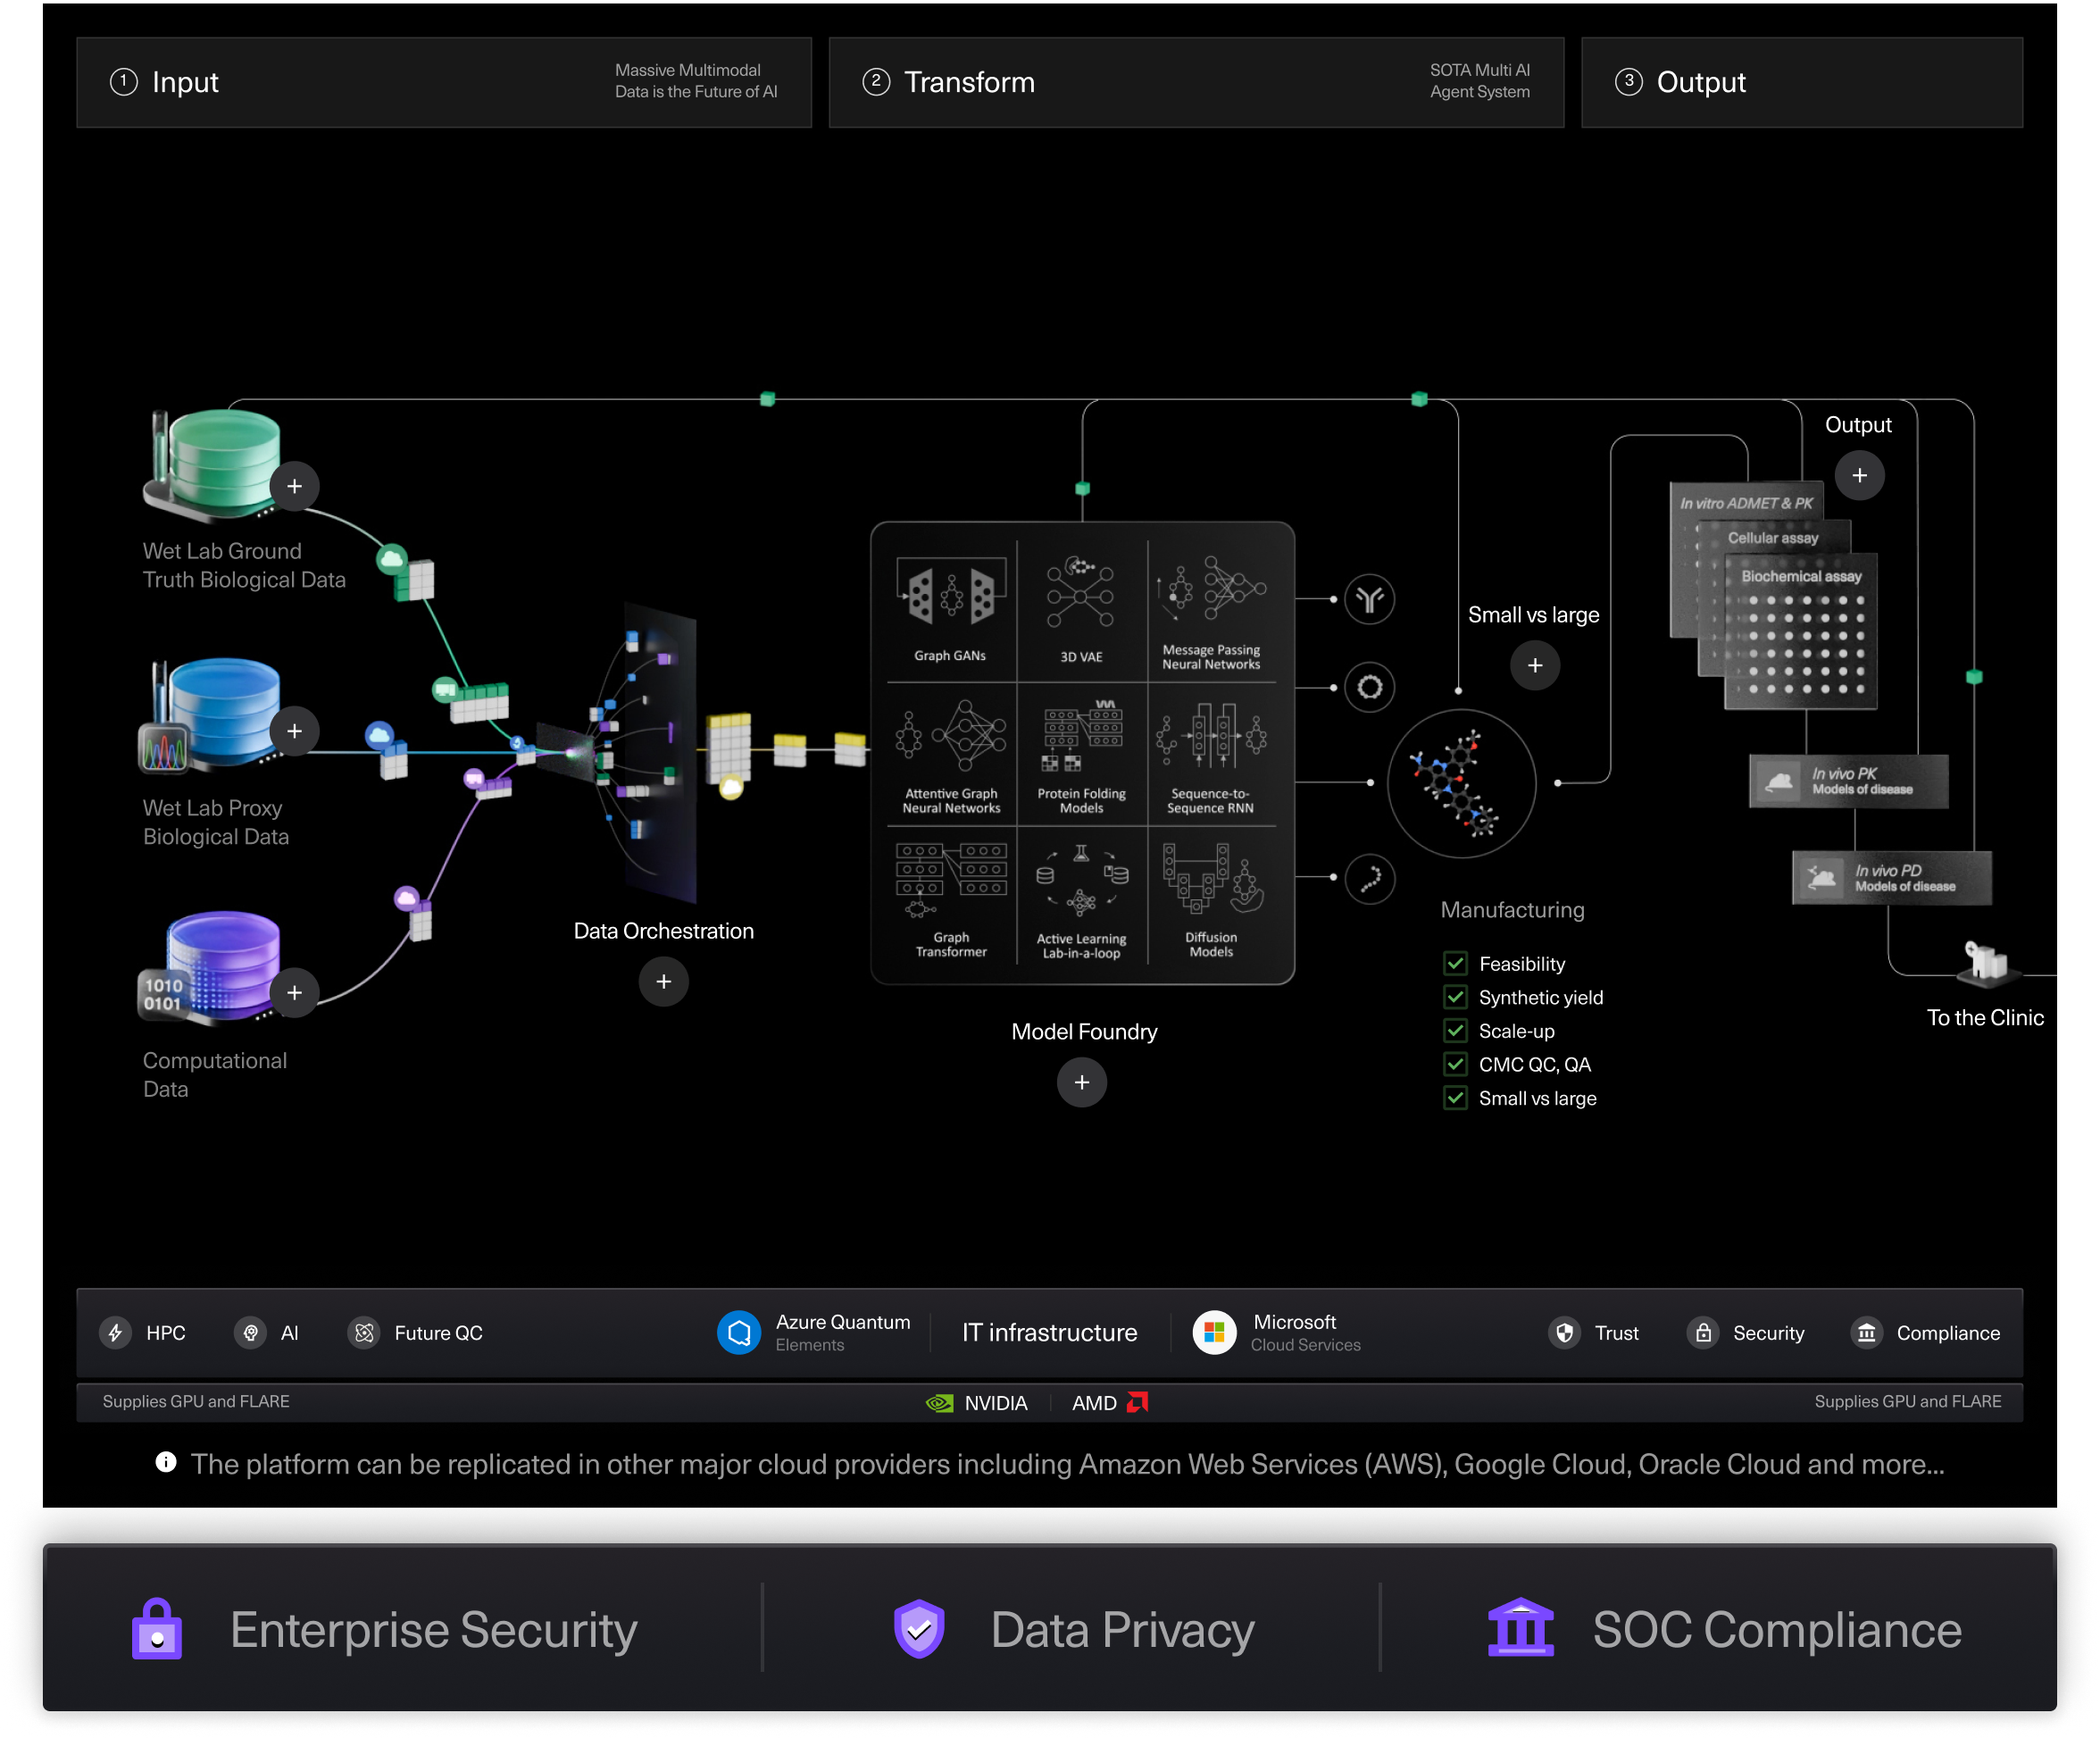The width and height of the screenshot is (2100, 1738).
Task: Expand the Model Foundry plus button
Action: tap(1081, 1083)
